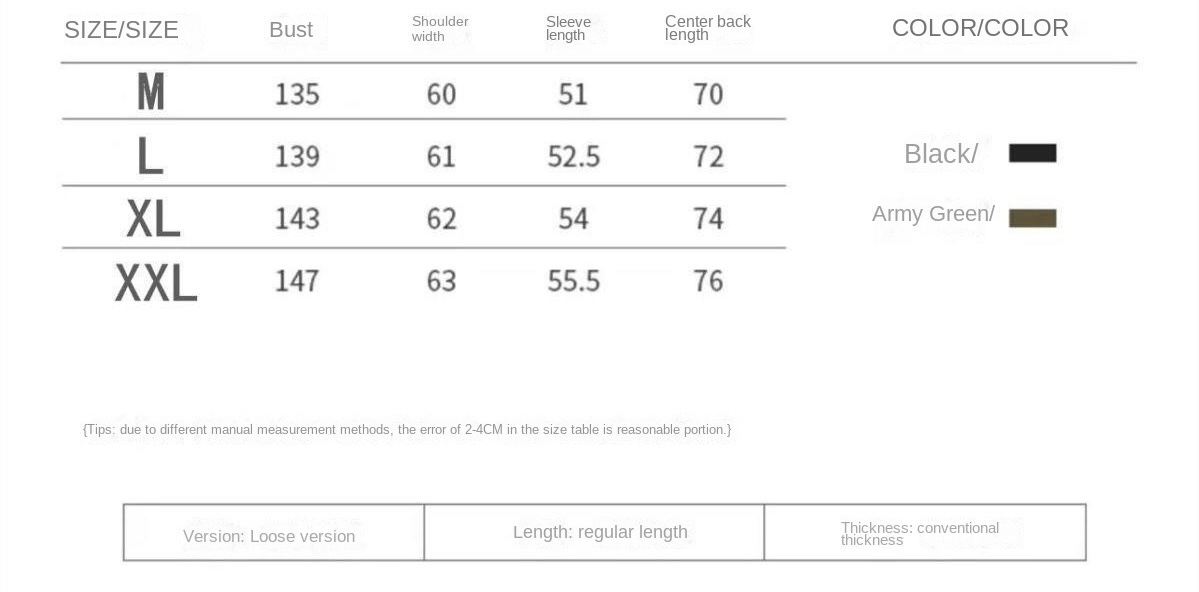This screenshot has height=592, width=1199.
Task: Click the COLOR/COLOR heading
Action: 980,28
